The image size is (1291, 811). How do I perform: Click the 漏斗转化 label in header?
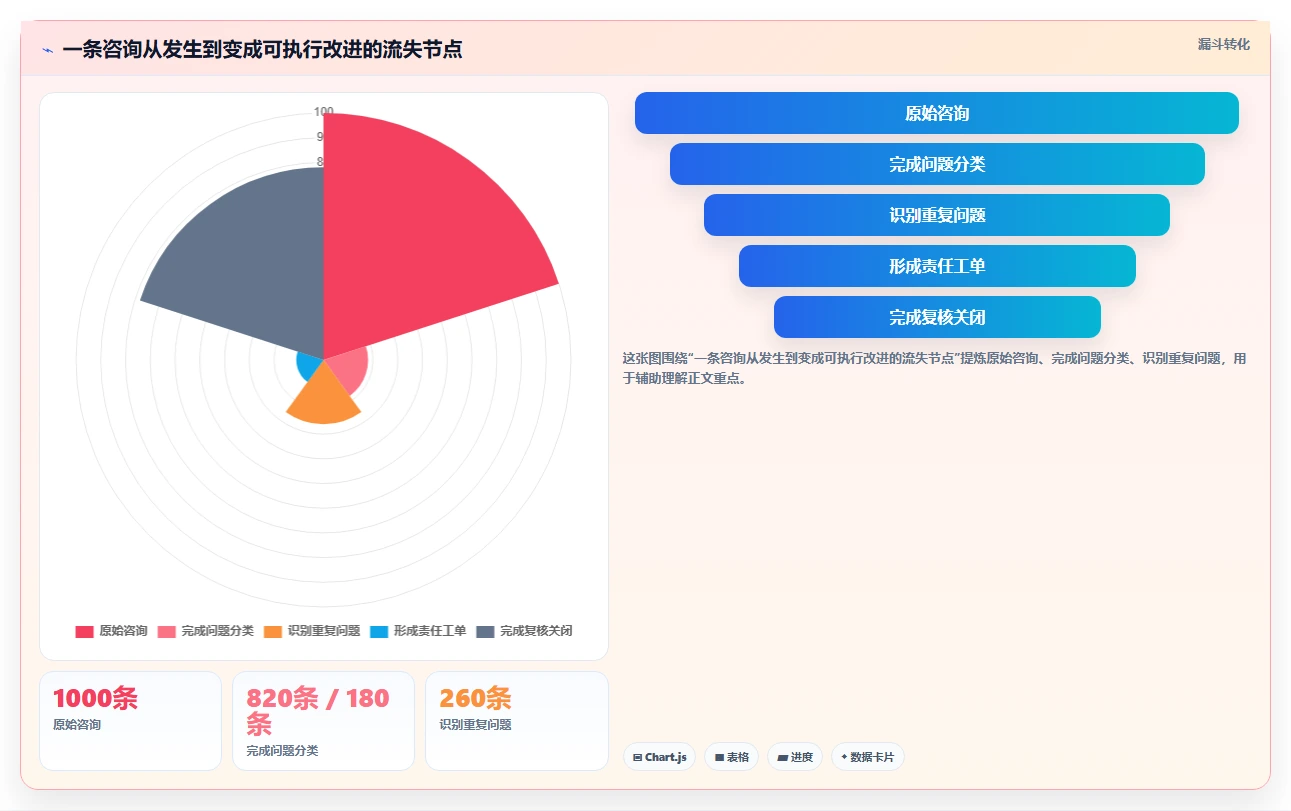pyautogui.click(x=1223, y=44)
